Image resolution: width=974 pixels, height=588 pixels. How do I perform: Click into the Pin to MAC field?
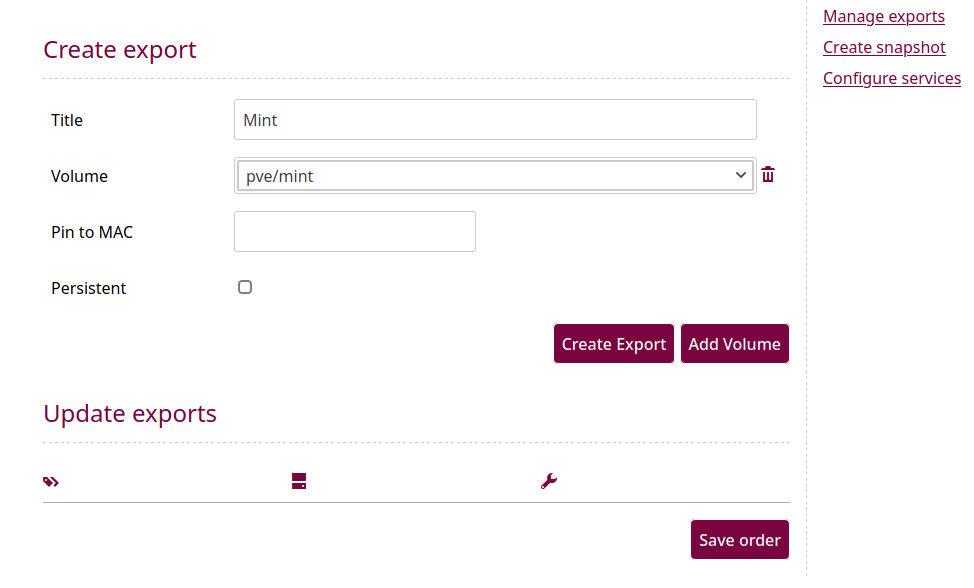[x=355, y=232]
